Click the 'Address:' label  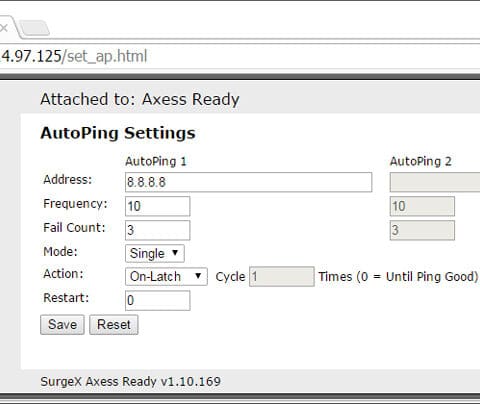[x=68, y=180]
